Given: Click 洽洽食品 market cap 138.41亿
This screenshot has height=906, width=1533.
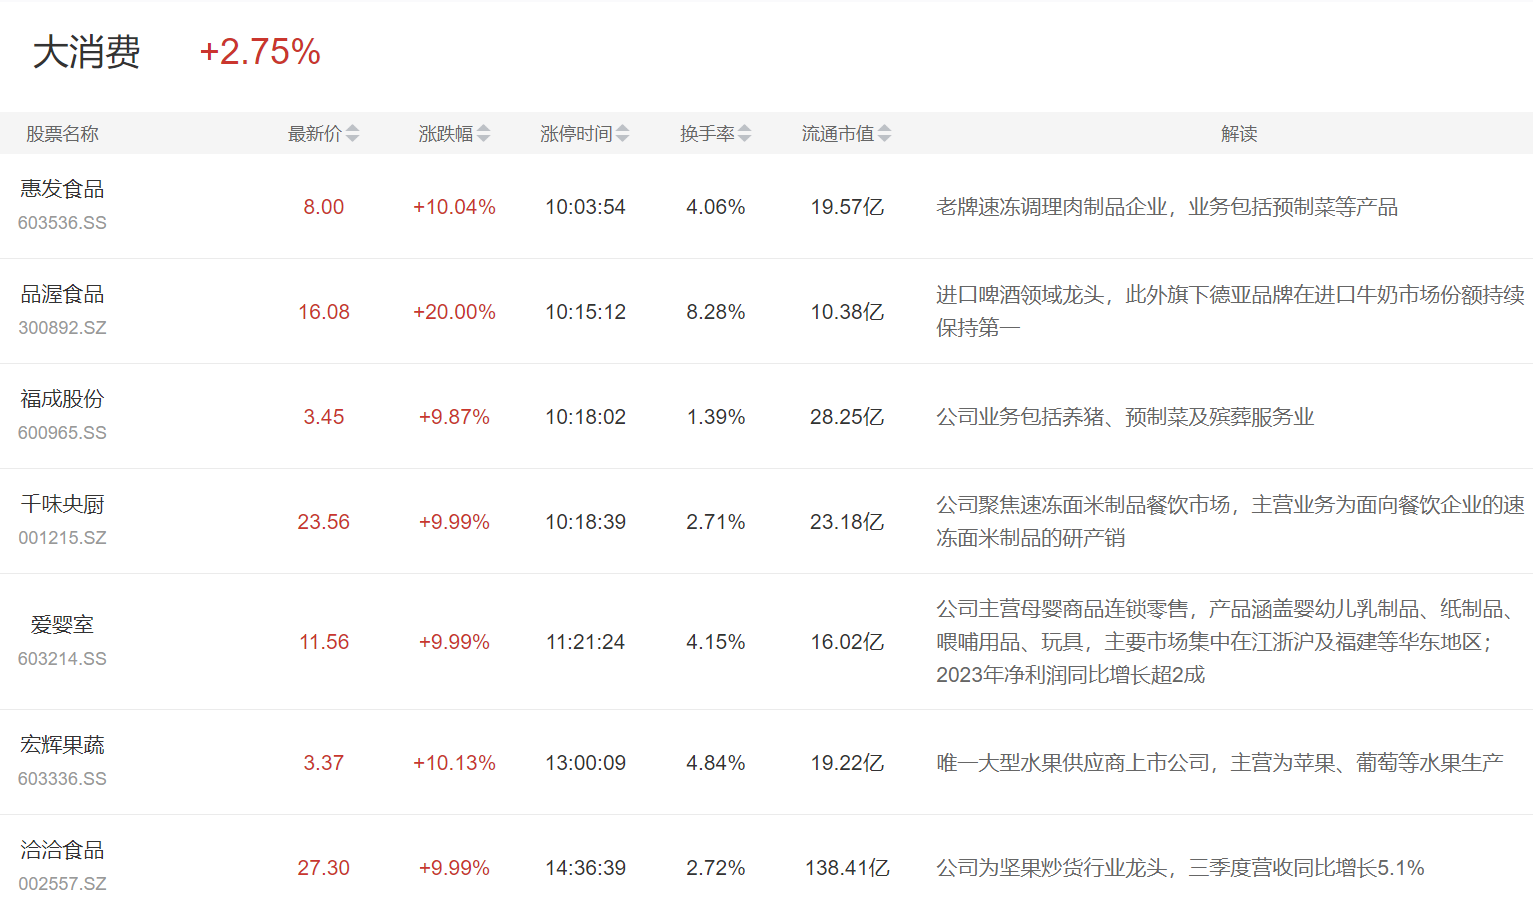Looking at the screenshot, I should click(847, 868).
